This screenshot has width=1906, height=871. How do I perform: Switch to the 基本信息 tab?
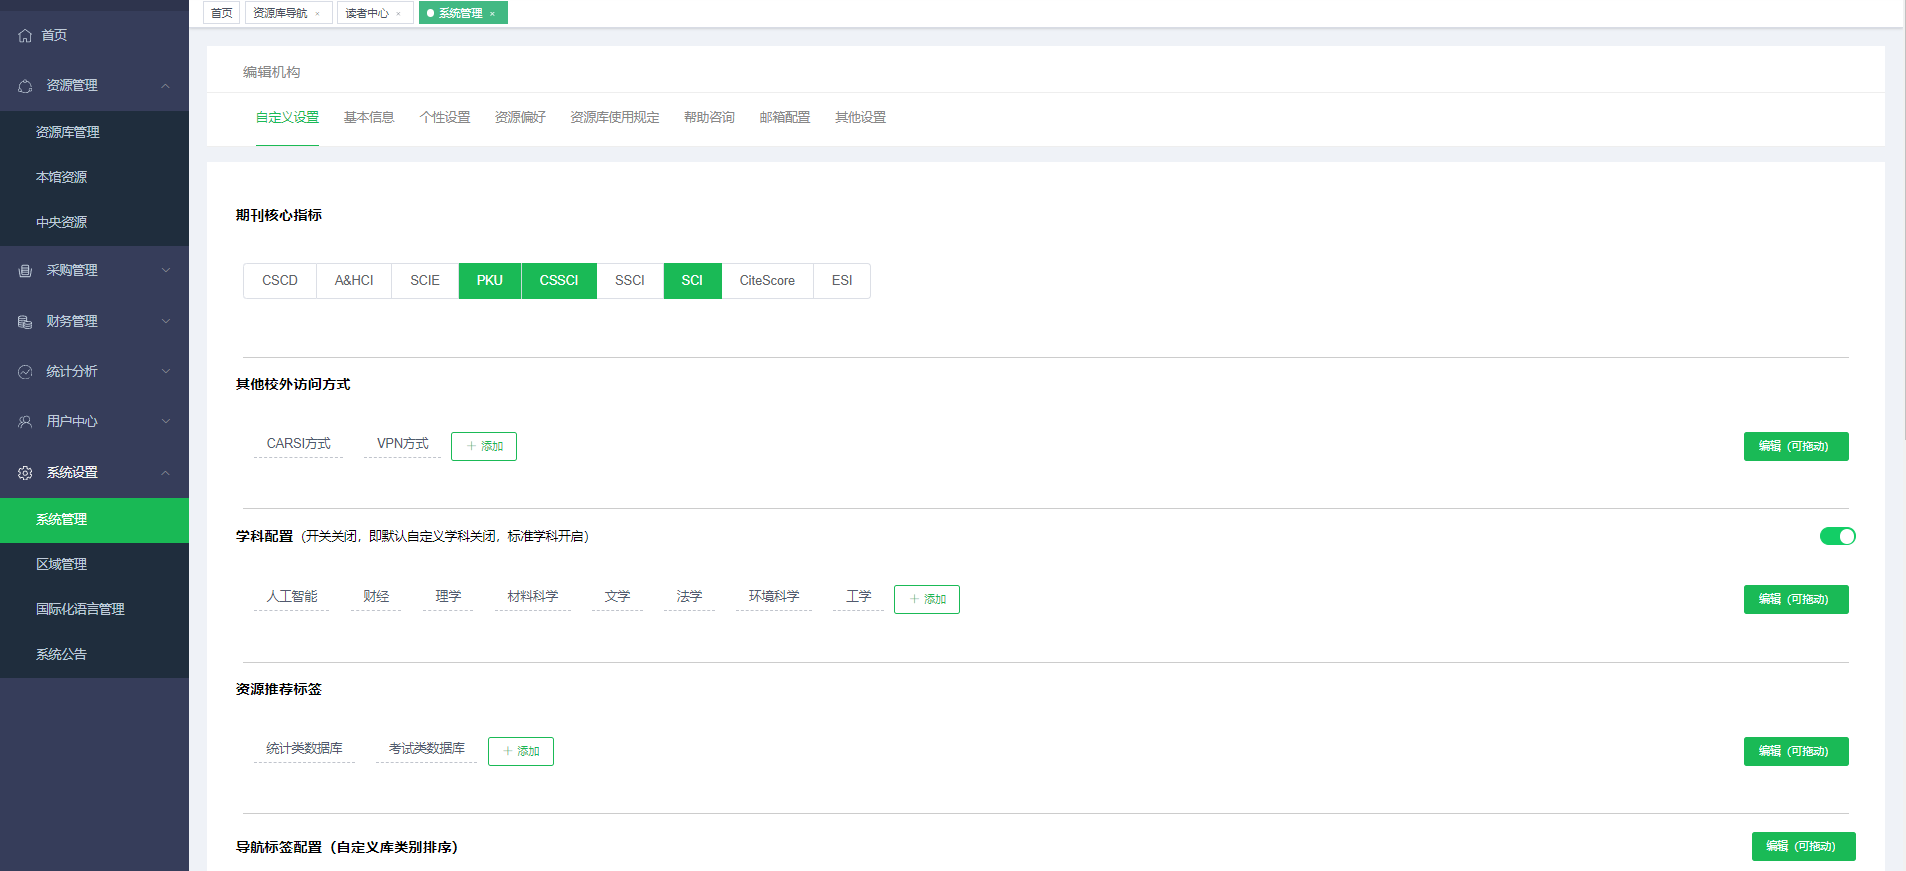coord(369,117)
